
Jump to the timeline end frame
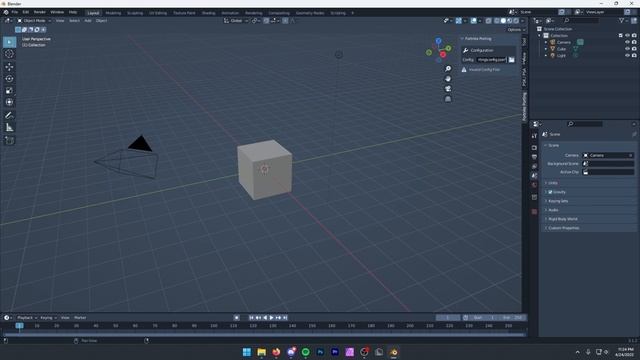pyautogui.click(x=285, y=318)
